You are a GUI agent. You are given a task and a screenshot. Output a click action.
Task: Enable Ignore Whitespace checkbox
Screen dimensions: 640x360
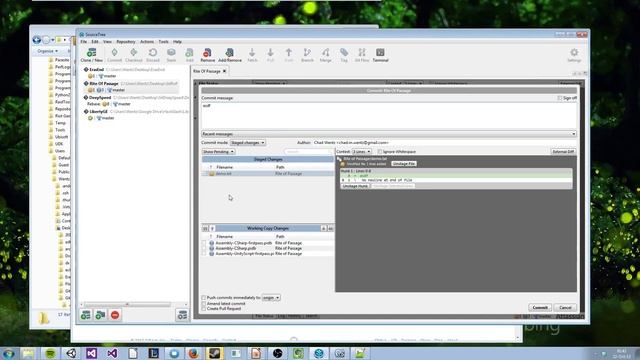click(380, 151)
